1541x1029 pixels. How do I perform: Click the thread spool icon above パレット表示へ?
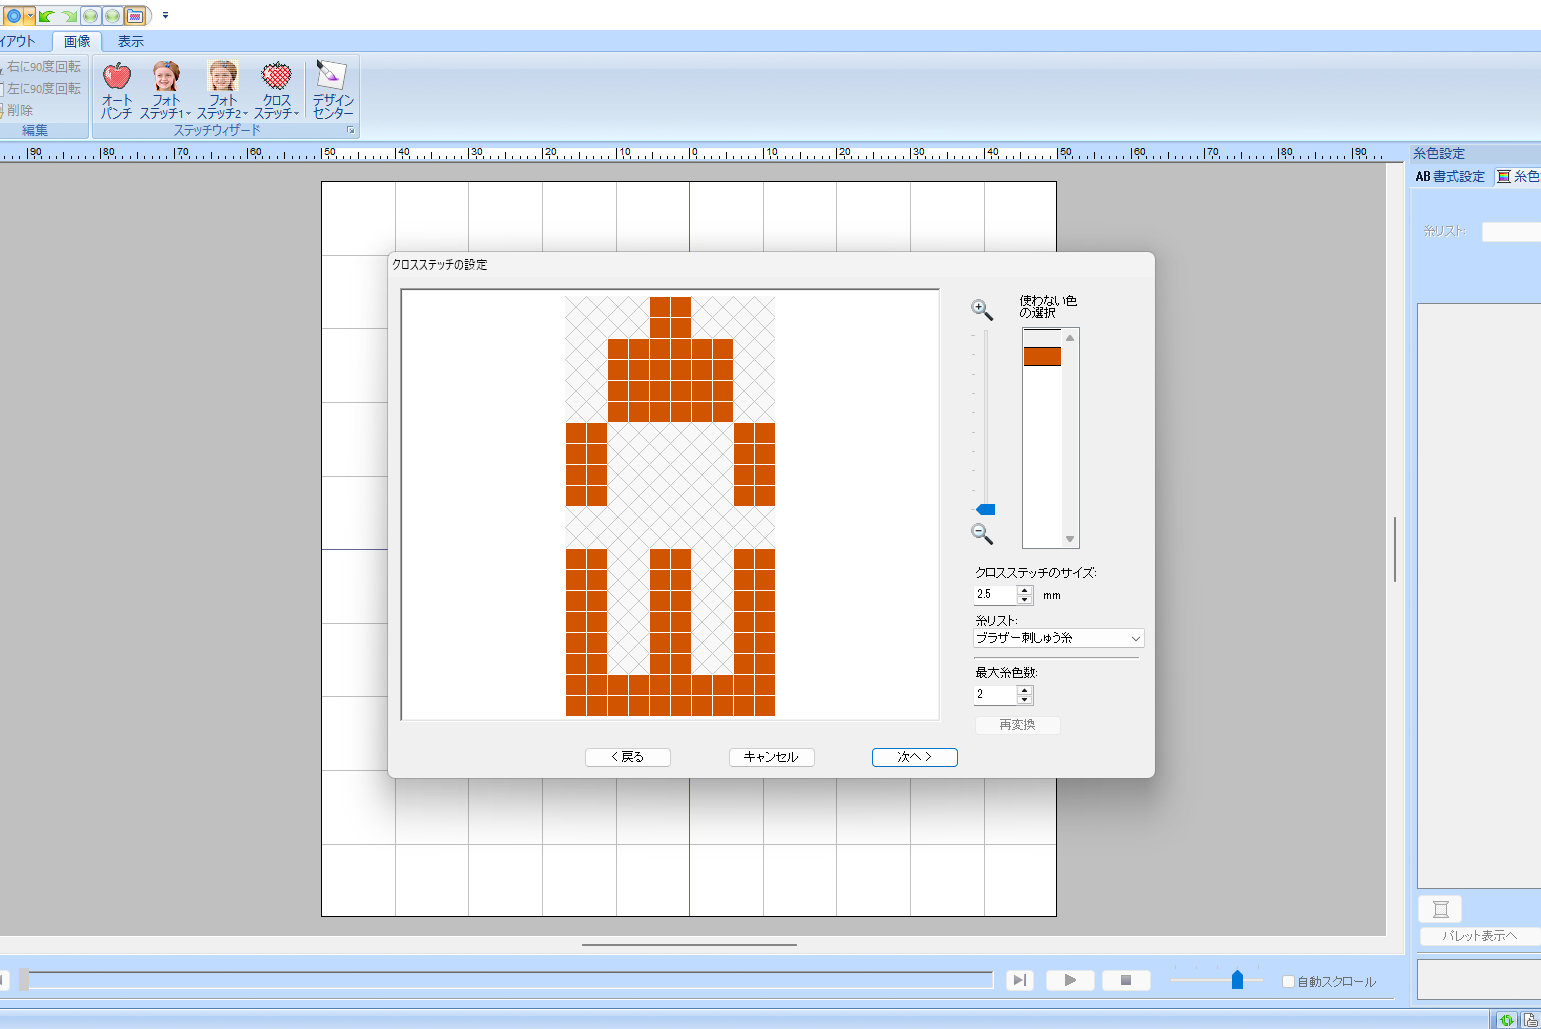(x=1440, y=909)
